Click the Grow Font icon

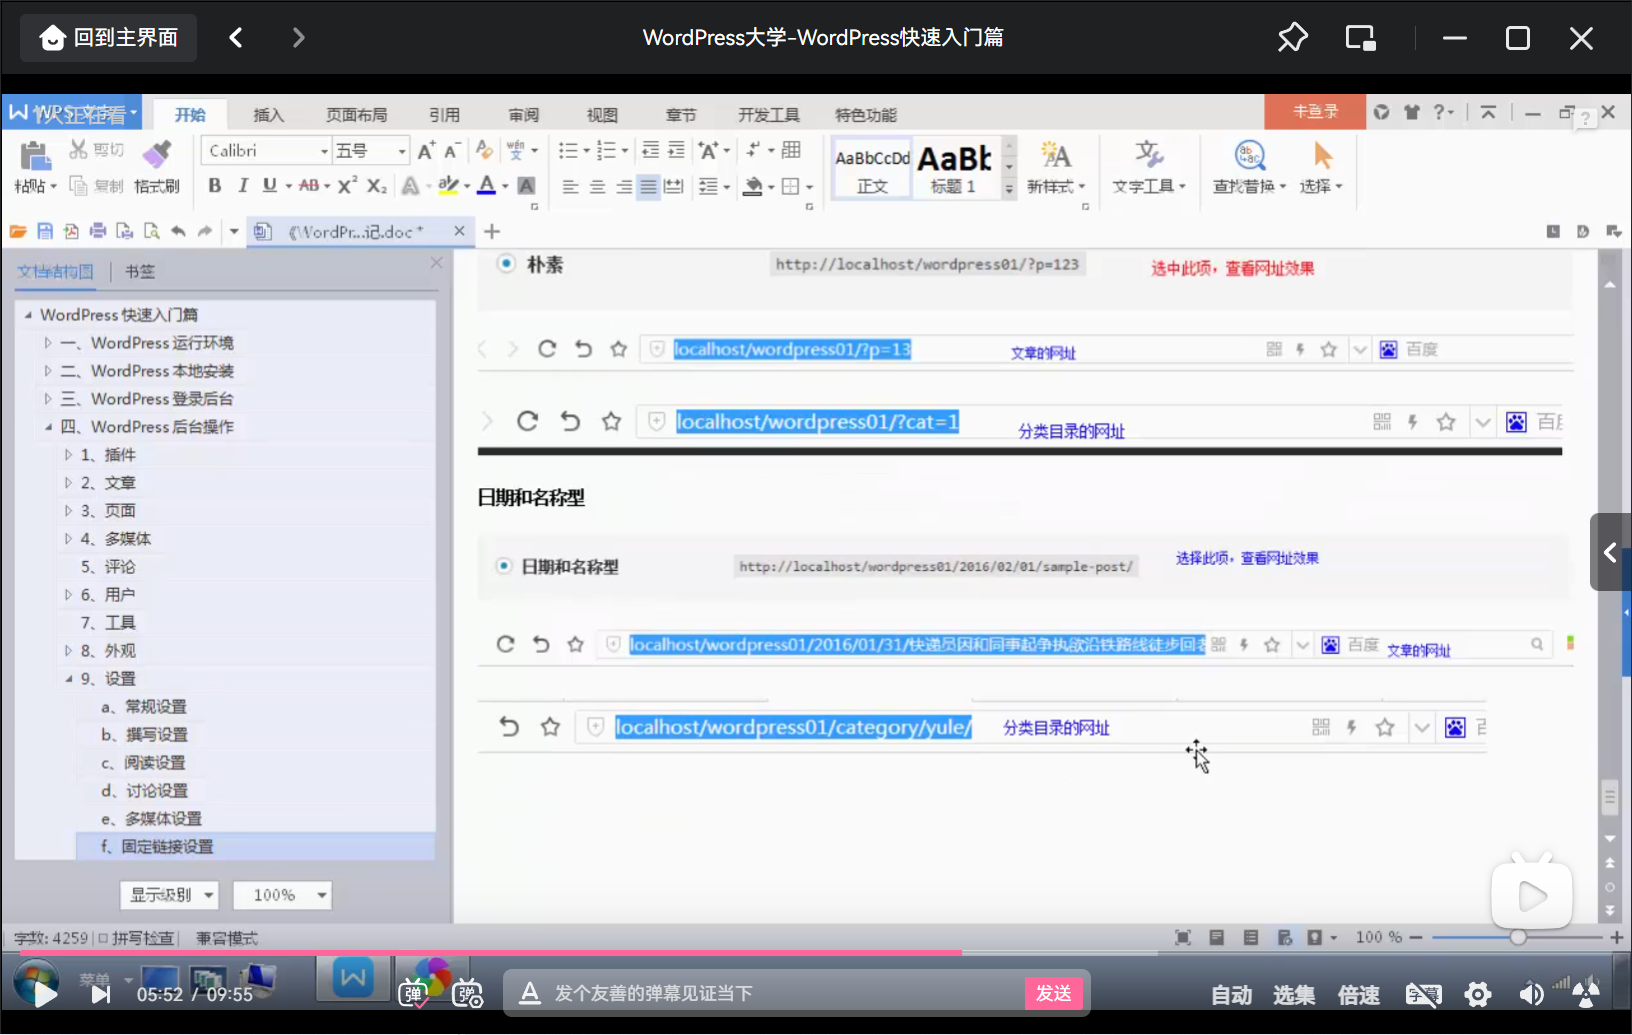427,150
